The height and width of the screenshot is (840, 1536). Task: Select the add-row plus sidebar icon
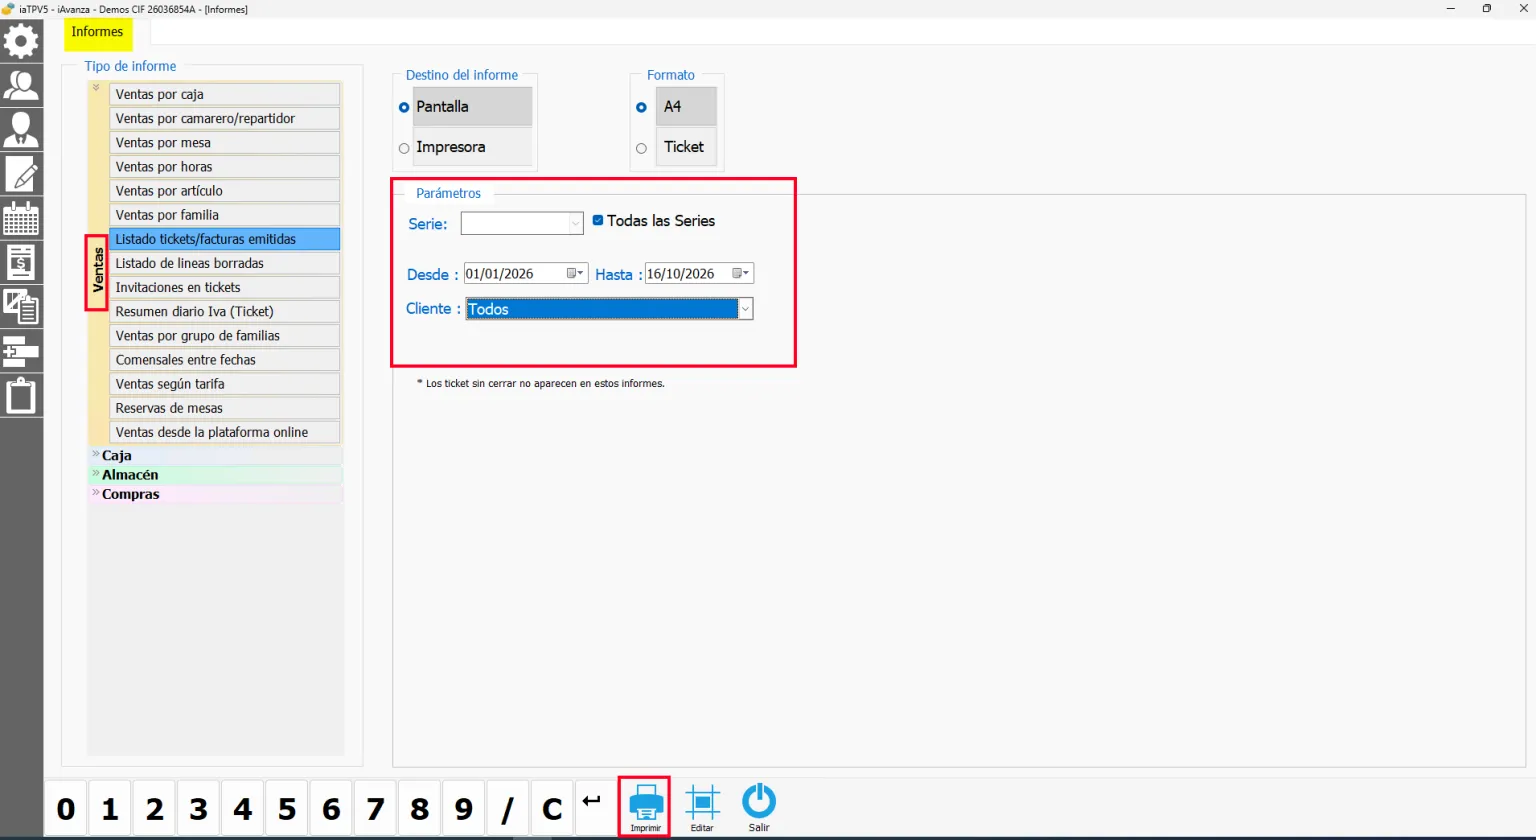coord(21,351)
